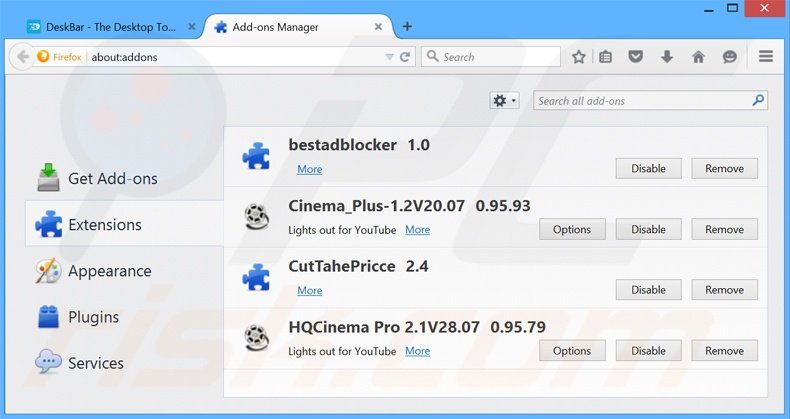Click the HQCinema Pro film reel icon
The image size is (790, 419).
pos(256,337)
